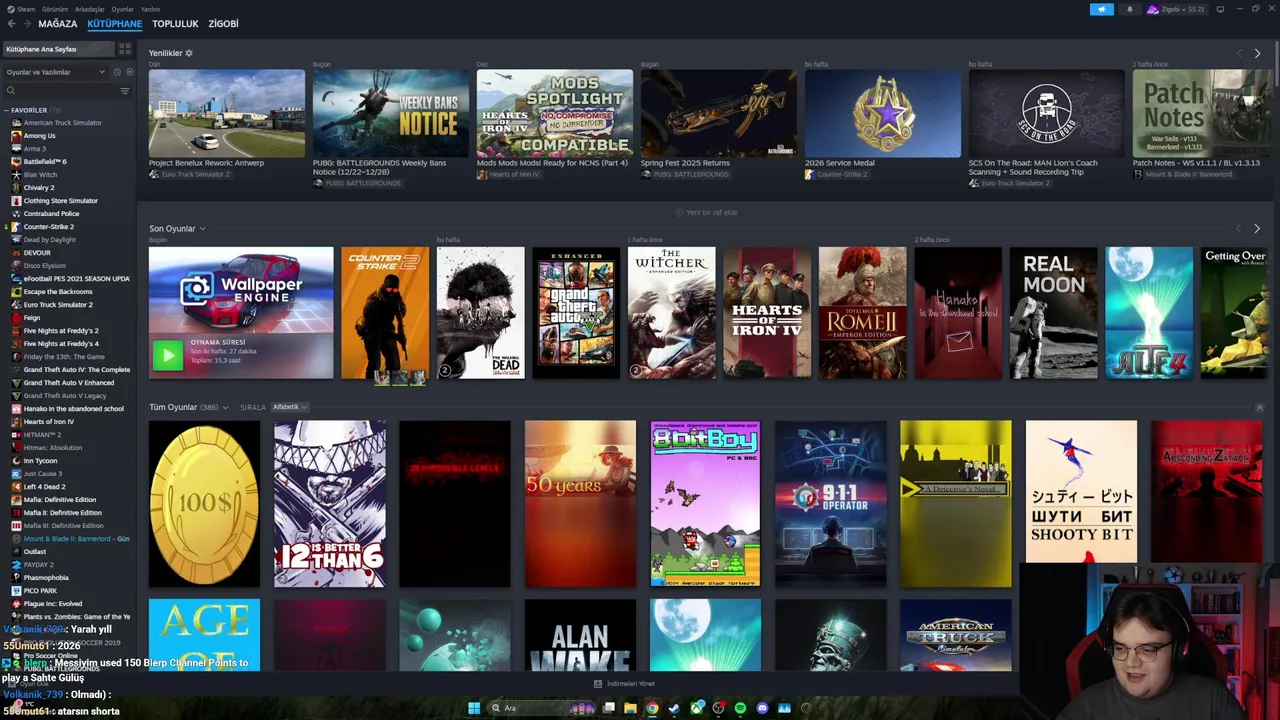This screenshot has height=720, width=1280.
Task: Switch library to grid view icon
Action: pos(125,48)
